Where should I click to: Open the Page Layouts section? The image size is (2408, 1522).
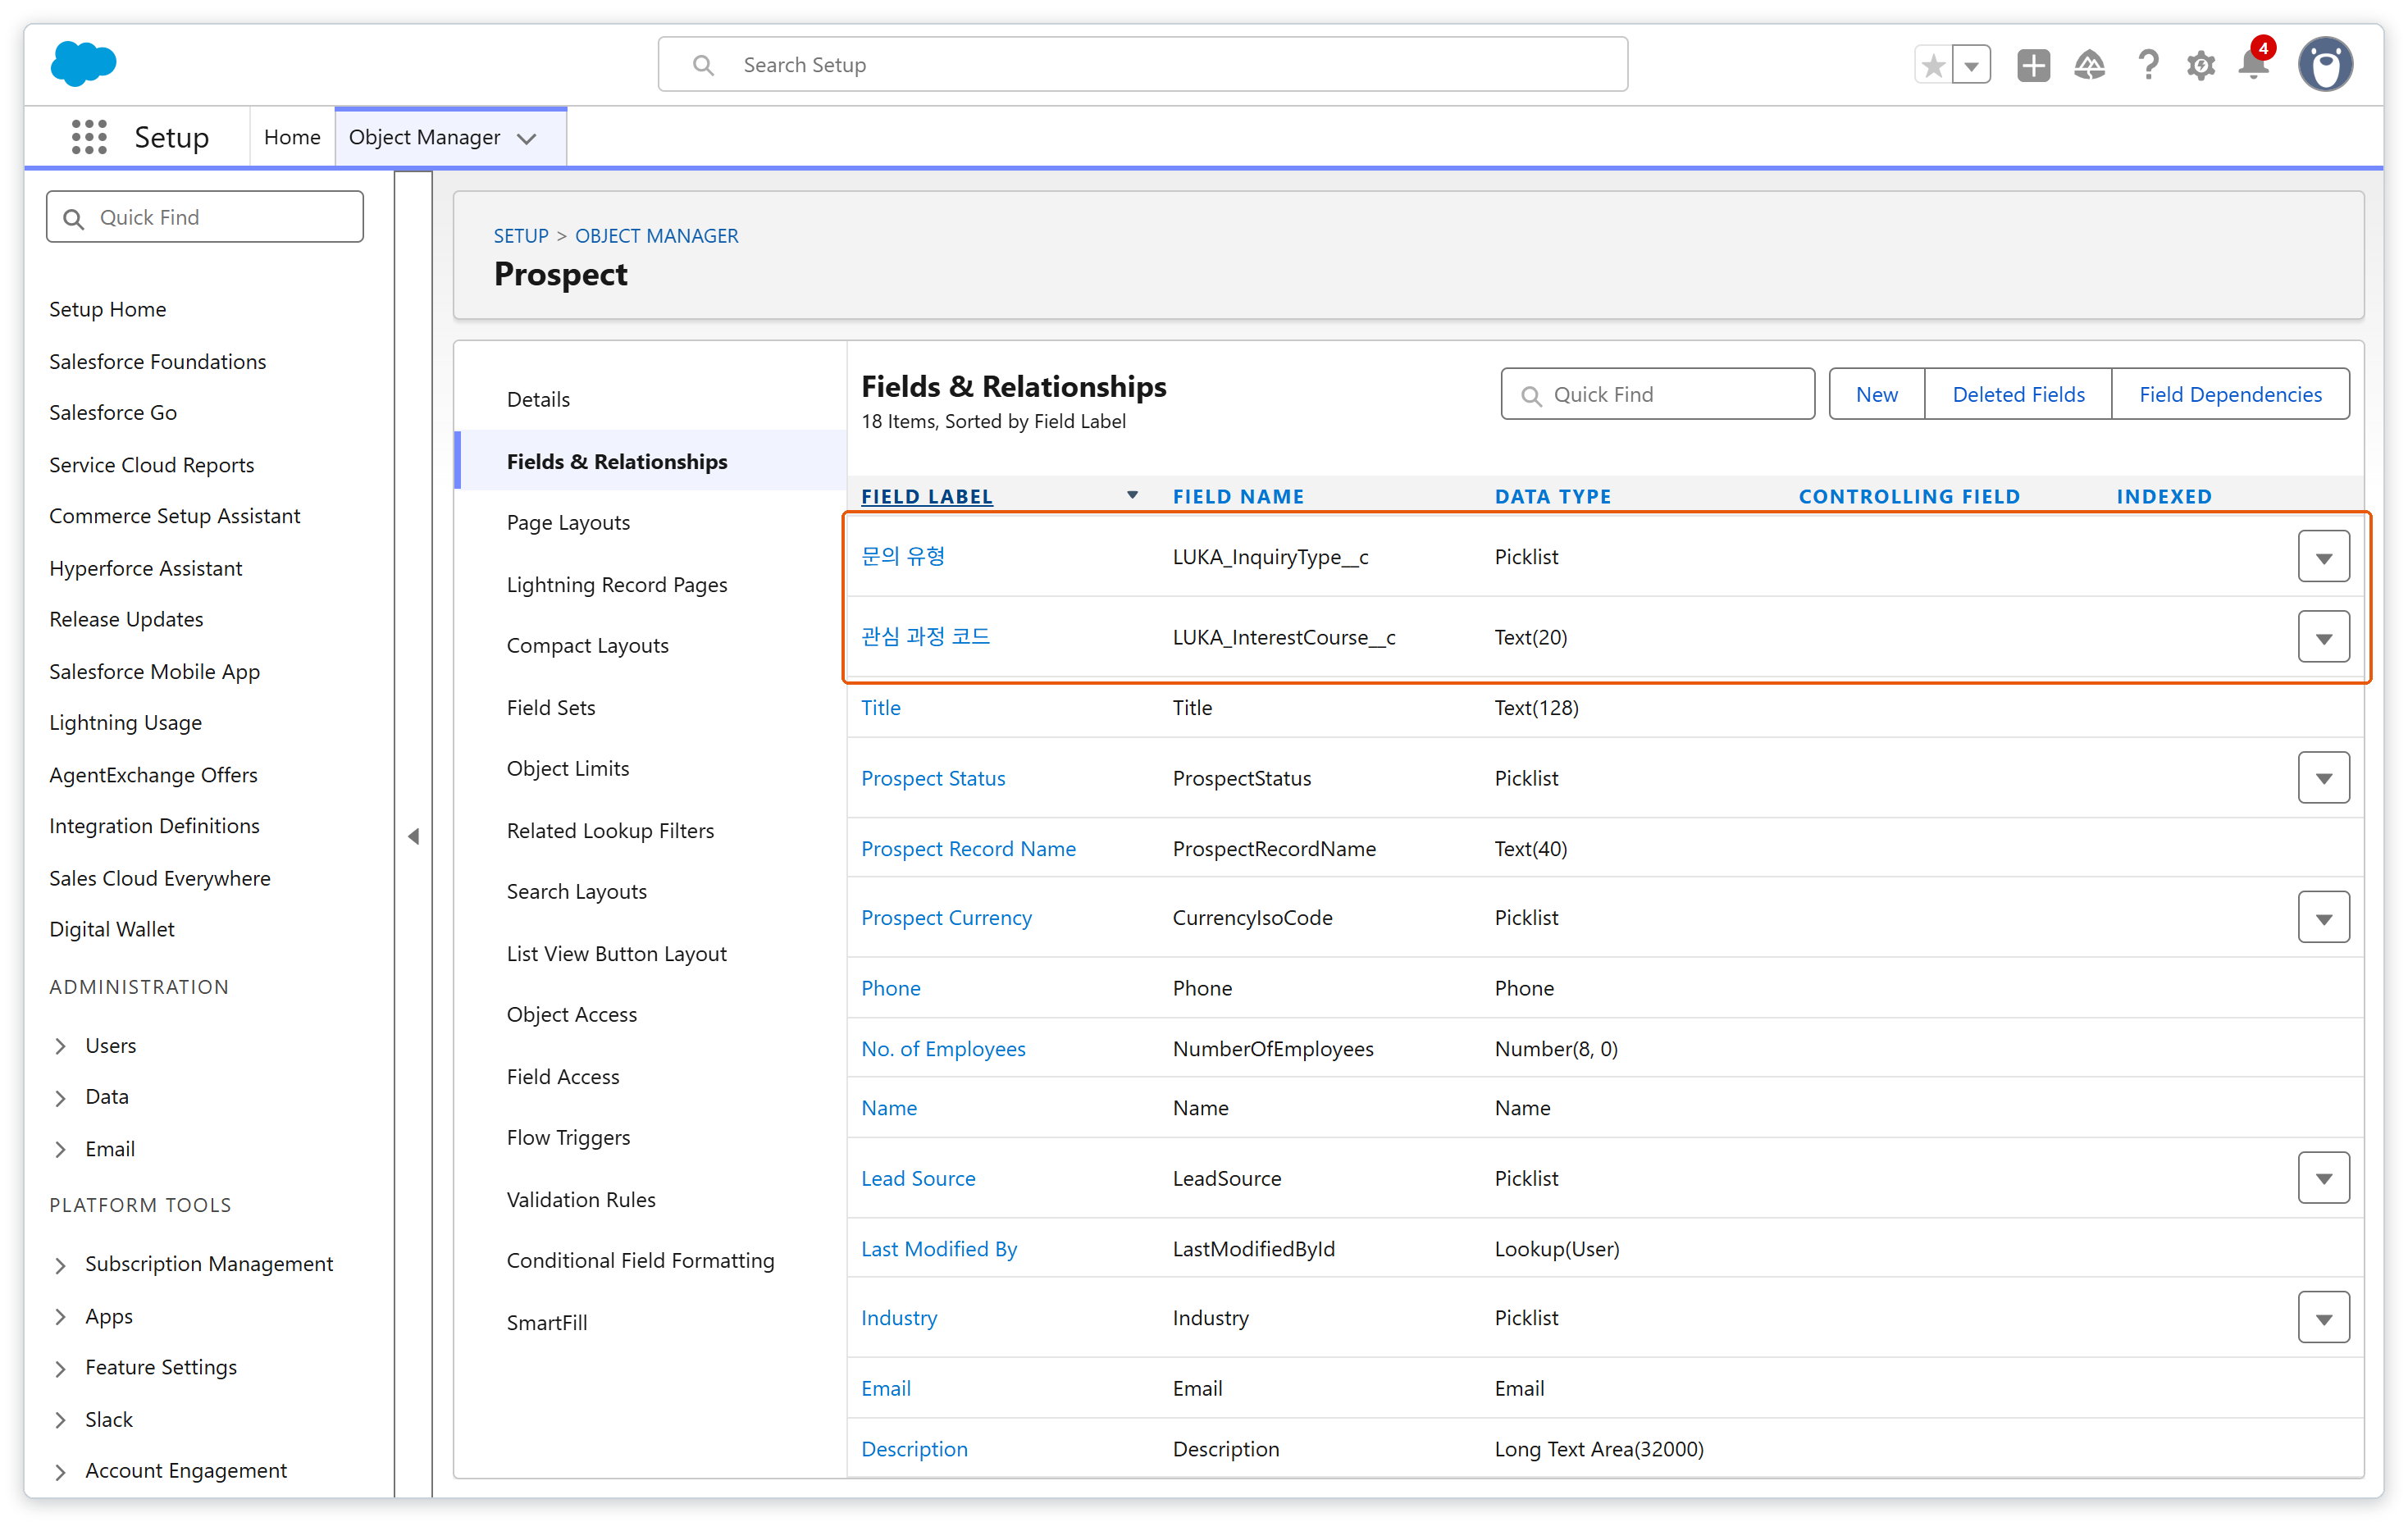pos(568,523)
